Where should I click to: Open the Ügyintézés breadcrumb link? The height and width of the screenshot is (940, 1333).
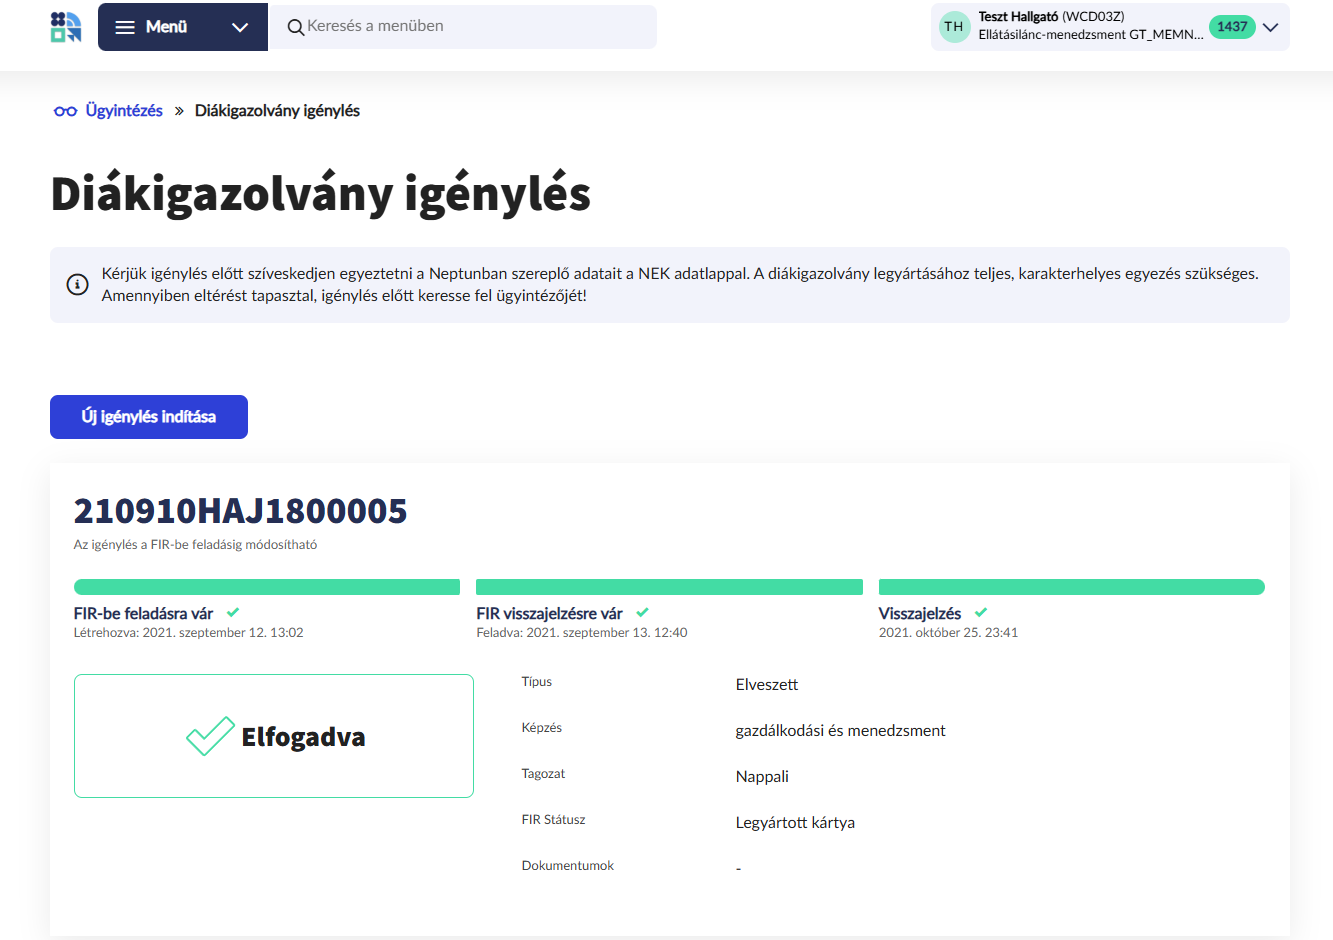tap(119, 110)
